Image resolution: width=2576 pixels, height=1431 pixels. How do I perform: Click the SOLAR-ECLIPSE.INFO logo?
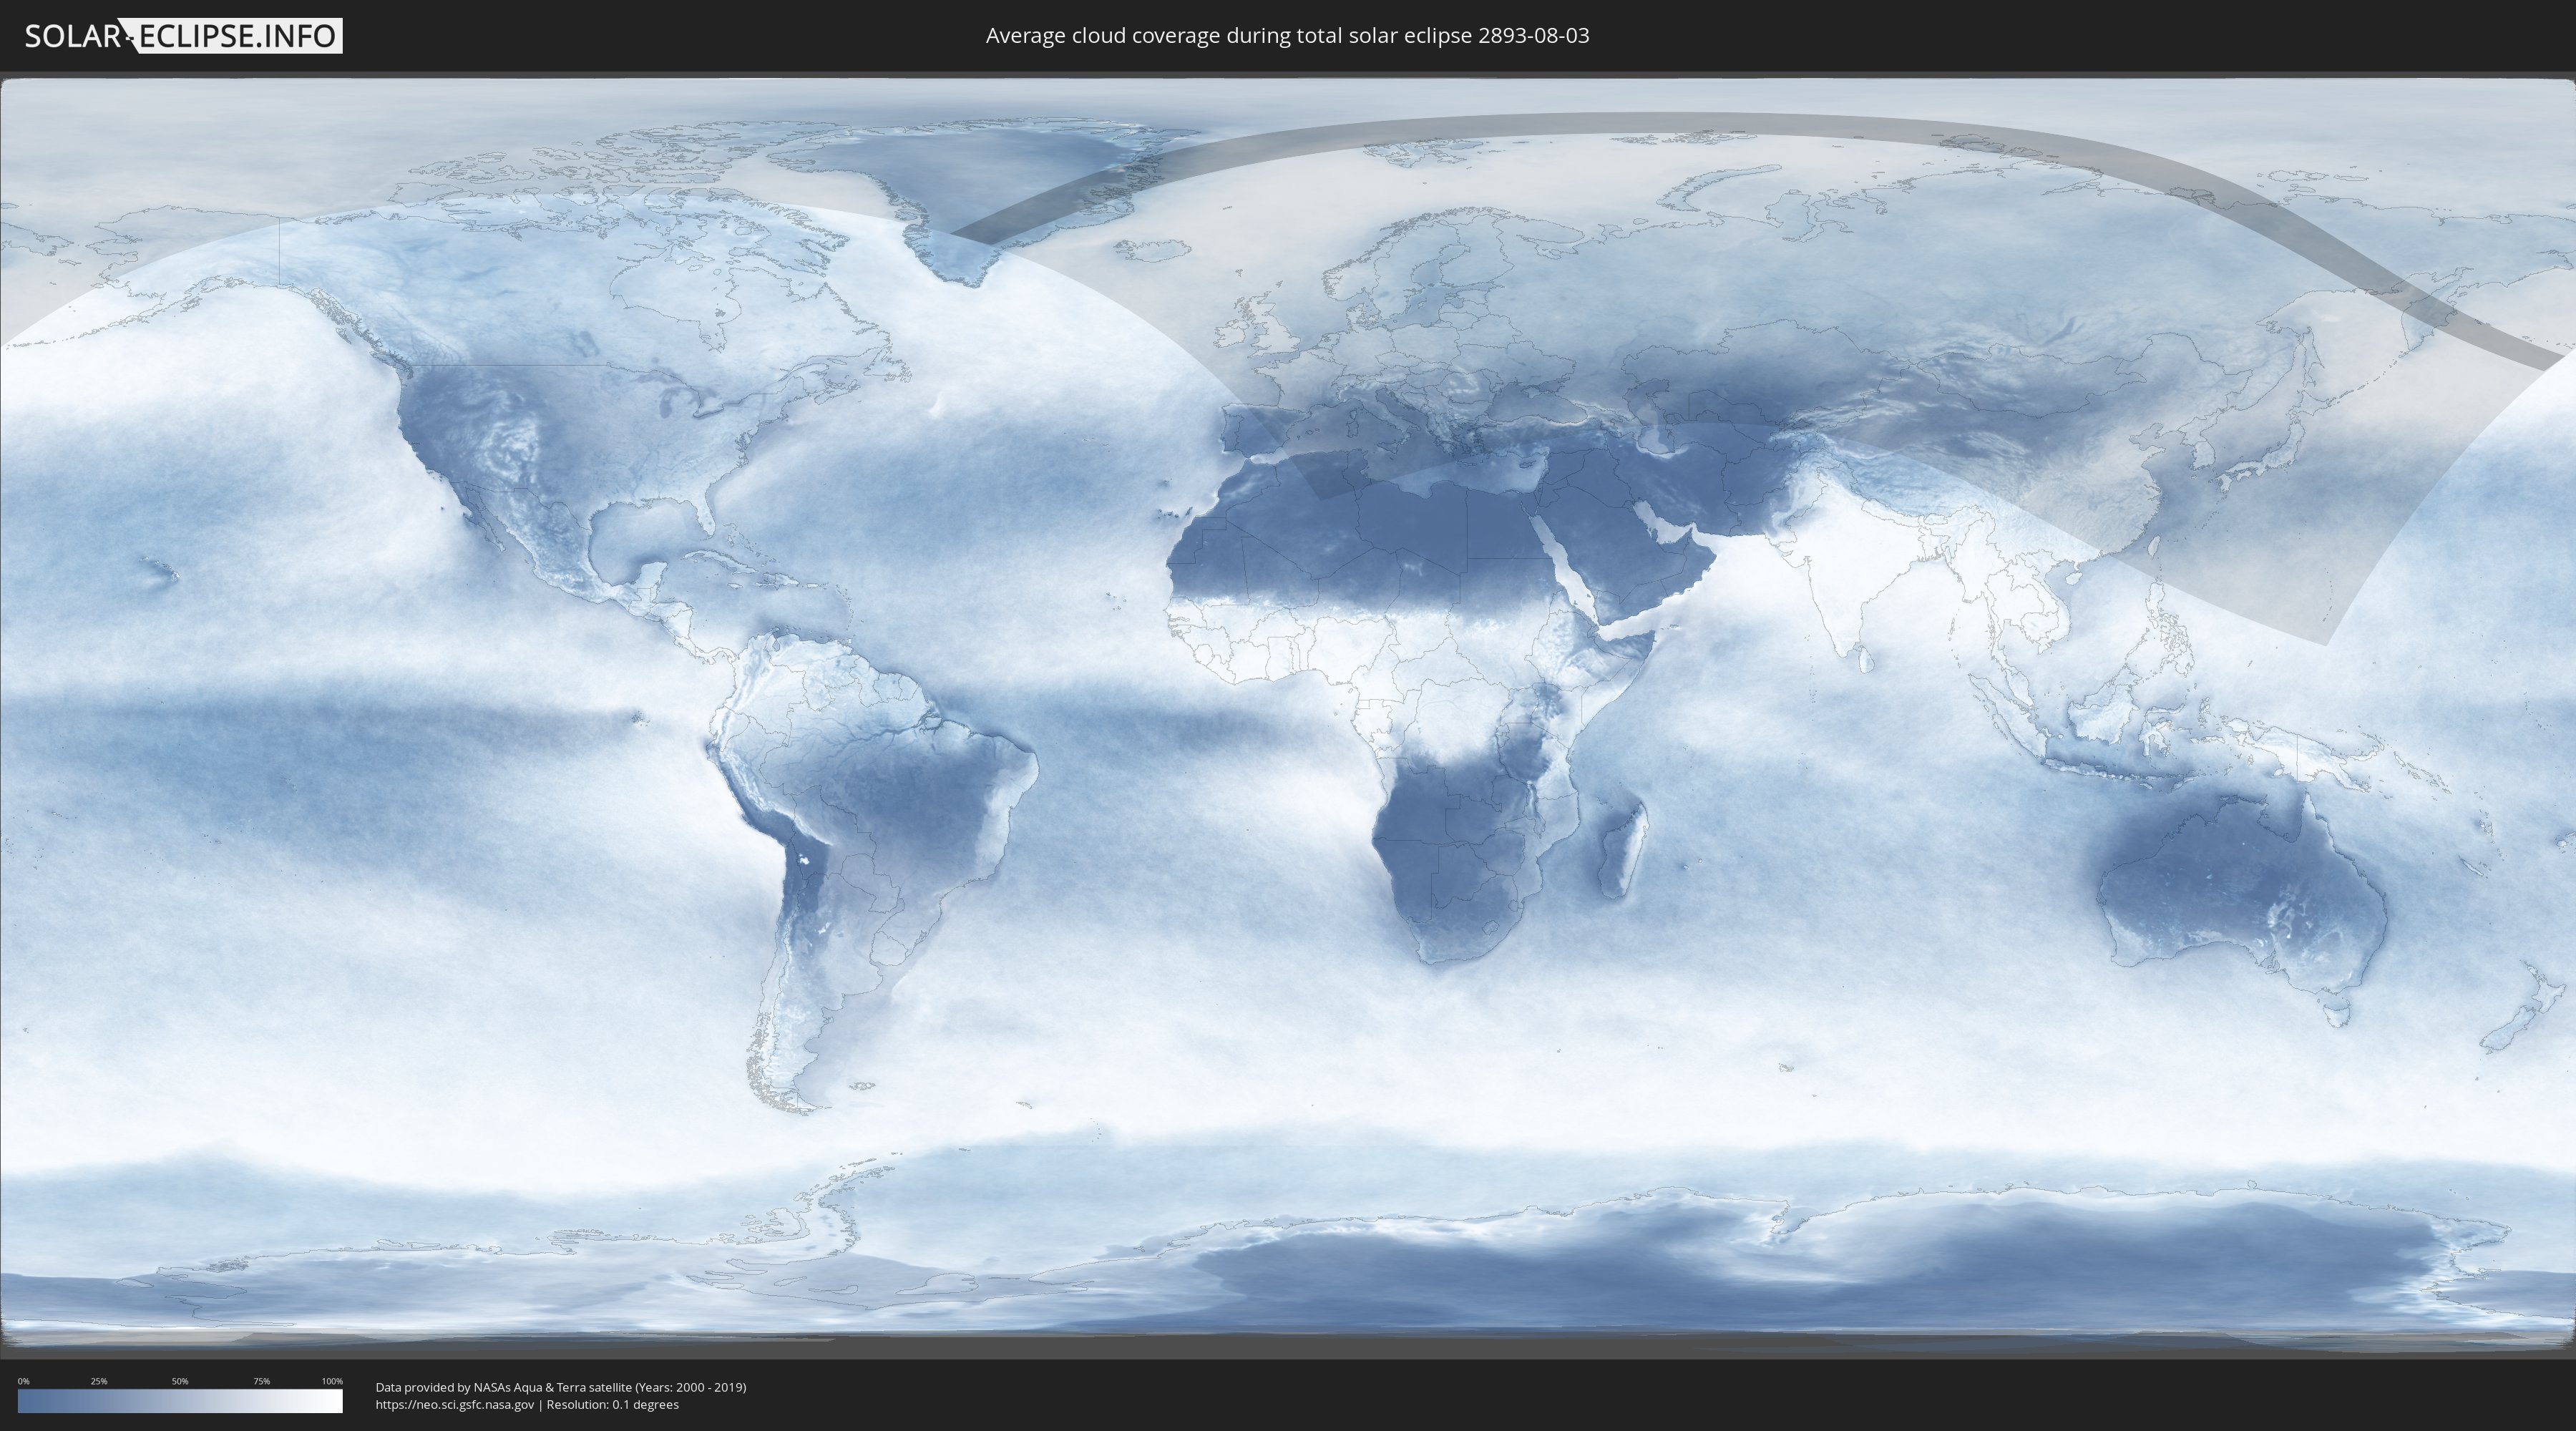[x=183, y=36]
